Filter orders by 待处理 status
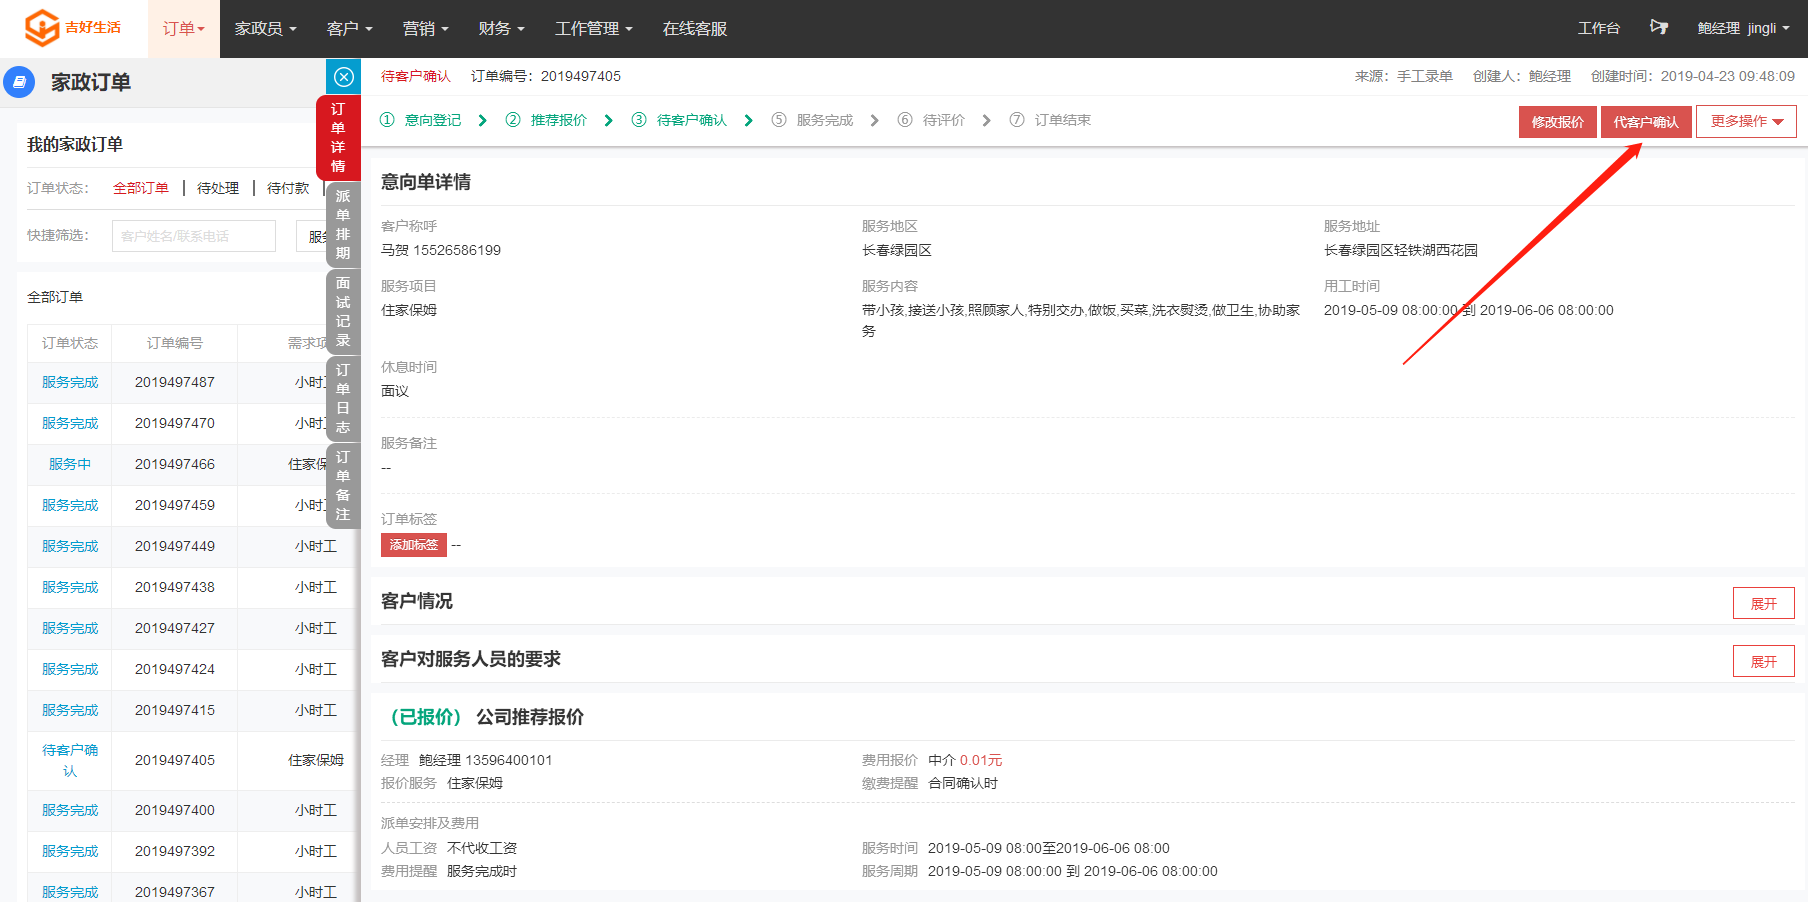 [x=218, y=188]
